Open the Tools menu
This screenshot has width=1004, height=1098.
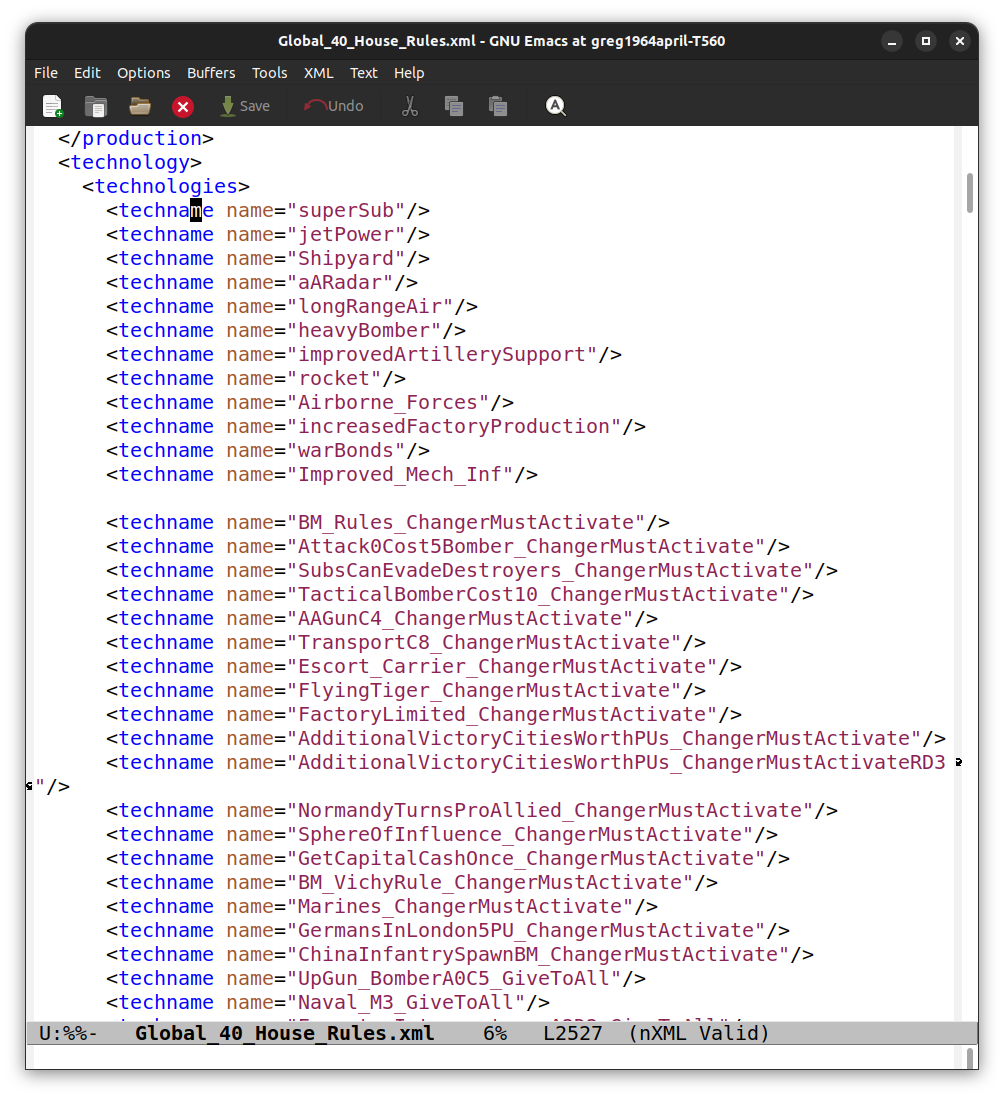pos(270,73)
